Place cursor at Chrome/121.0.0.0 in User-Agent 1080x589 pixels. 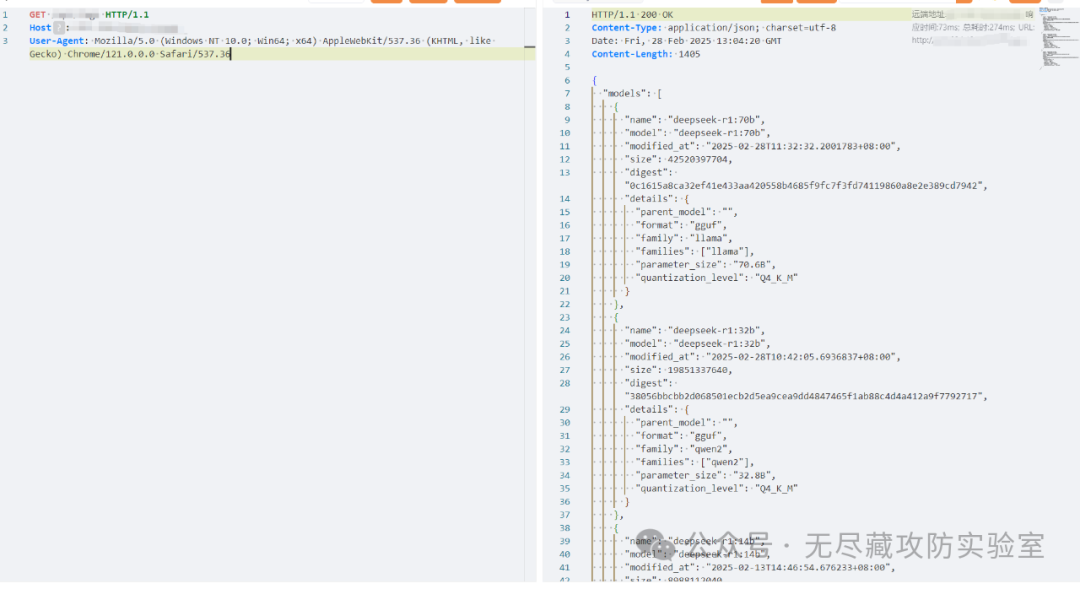click(x=111, y=54)
